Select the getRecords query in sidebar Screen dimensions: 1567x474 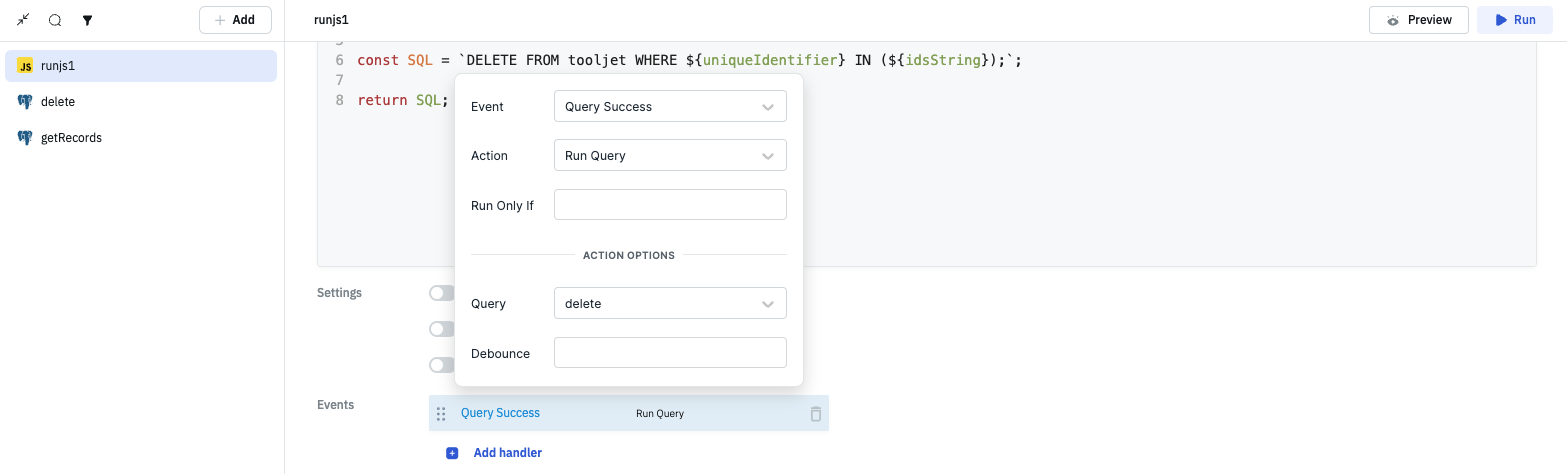point(72,138)
